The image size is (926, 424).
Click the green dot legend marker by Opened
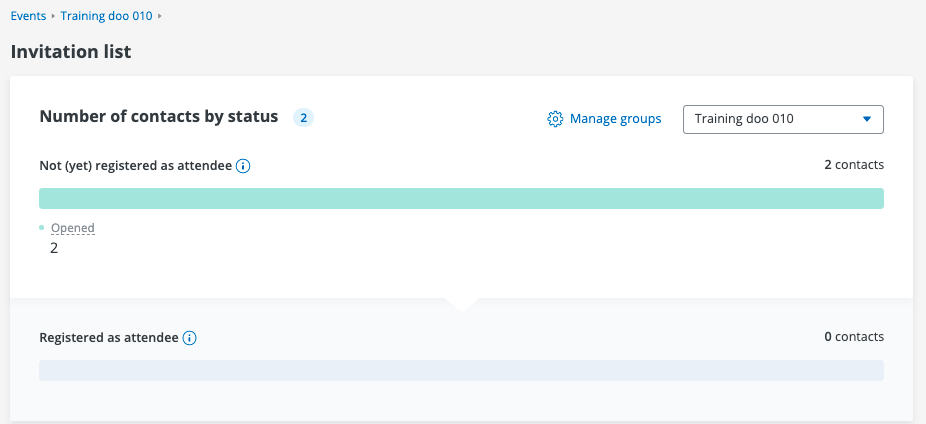pos(42,228)
